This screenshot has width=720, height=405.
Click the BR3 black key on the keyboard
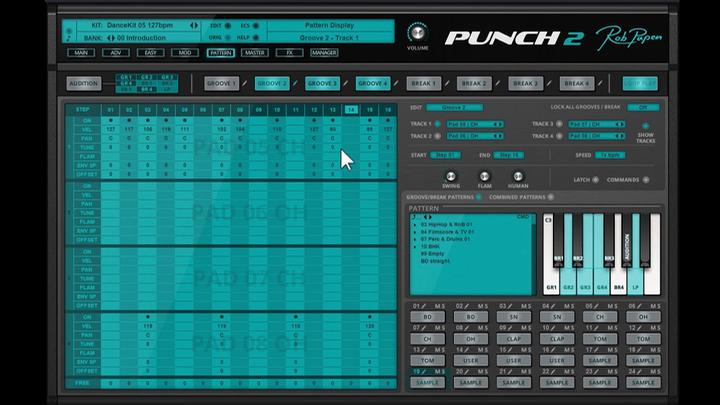(609, 241)
